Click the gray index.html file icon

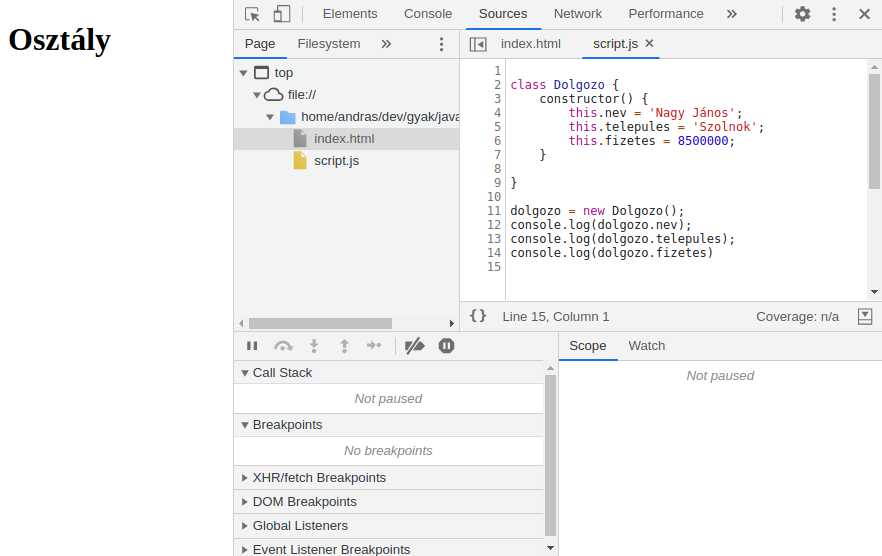click(300, 139)
